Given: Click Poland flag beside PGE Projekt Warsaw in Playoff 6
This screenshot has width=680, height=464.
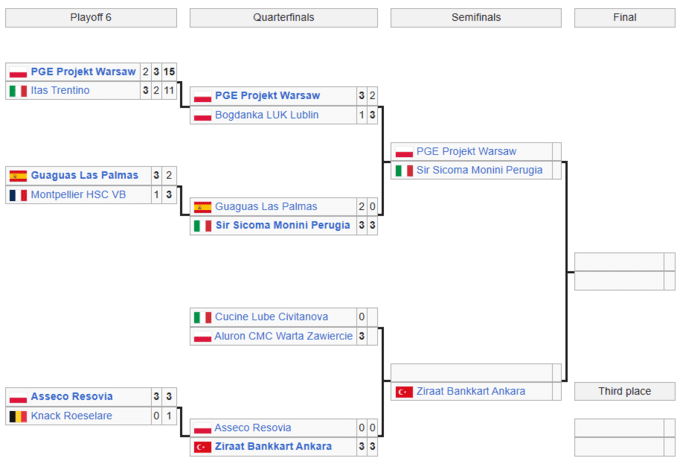Looking at the screenshot, I should tap(18, 72).
